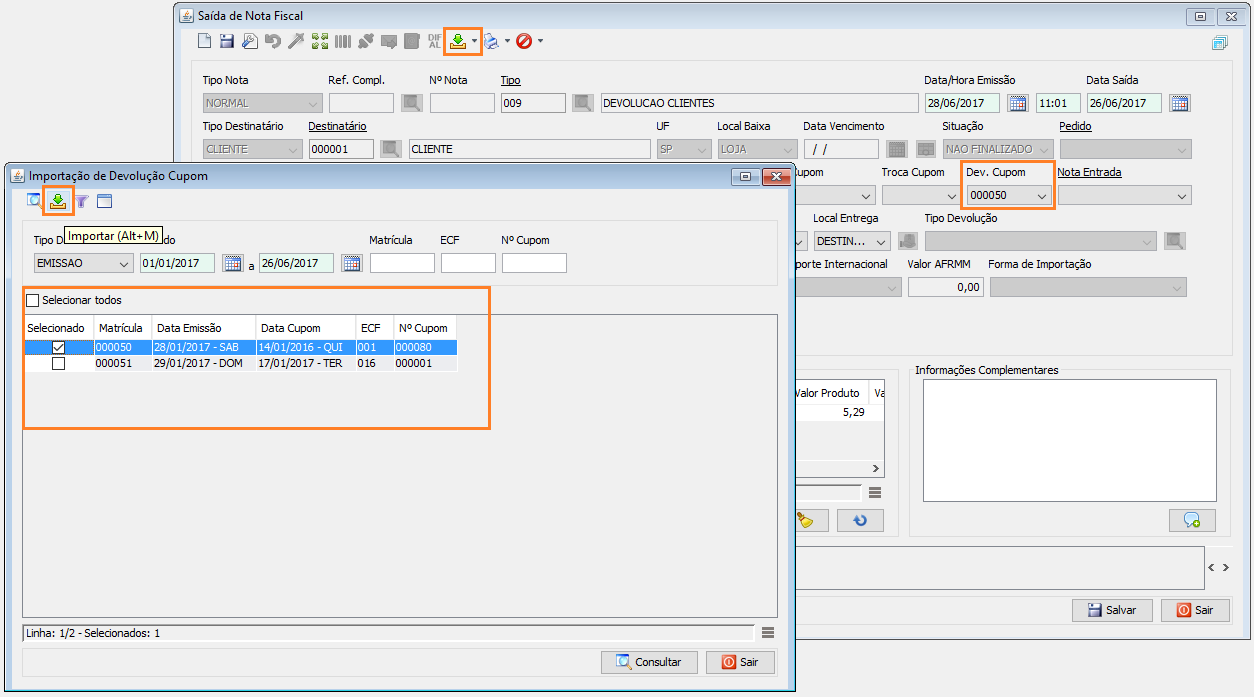The image size is (1254, 697).
Task: Click into the Nº Cupom filter input field
Action: pos(534,263)
